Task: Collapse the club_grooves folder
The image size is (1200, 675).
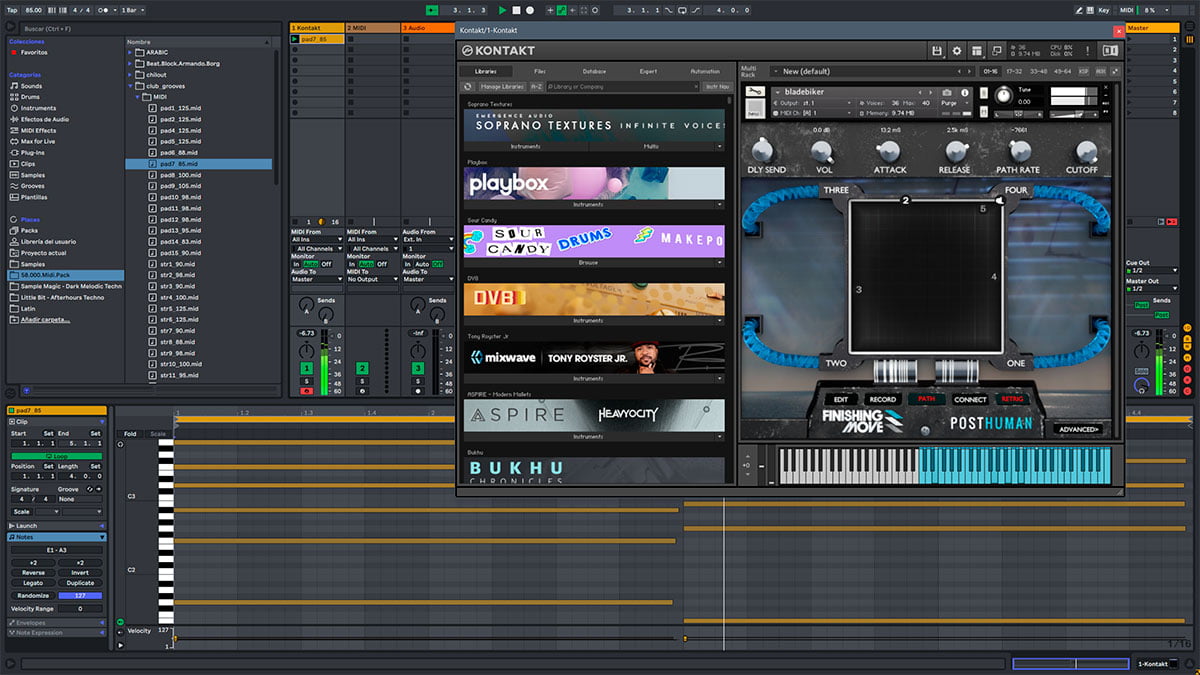Action: 131,86
